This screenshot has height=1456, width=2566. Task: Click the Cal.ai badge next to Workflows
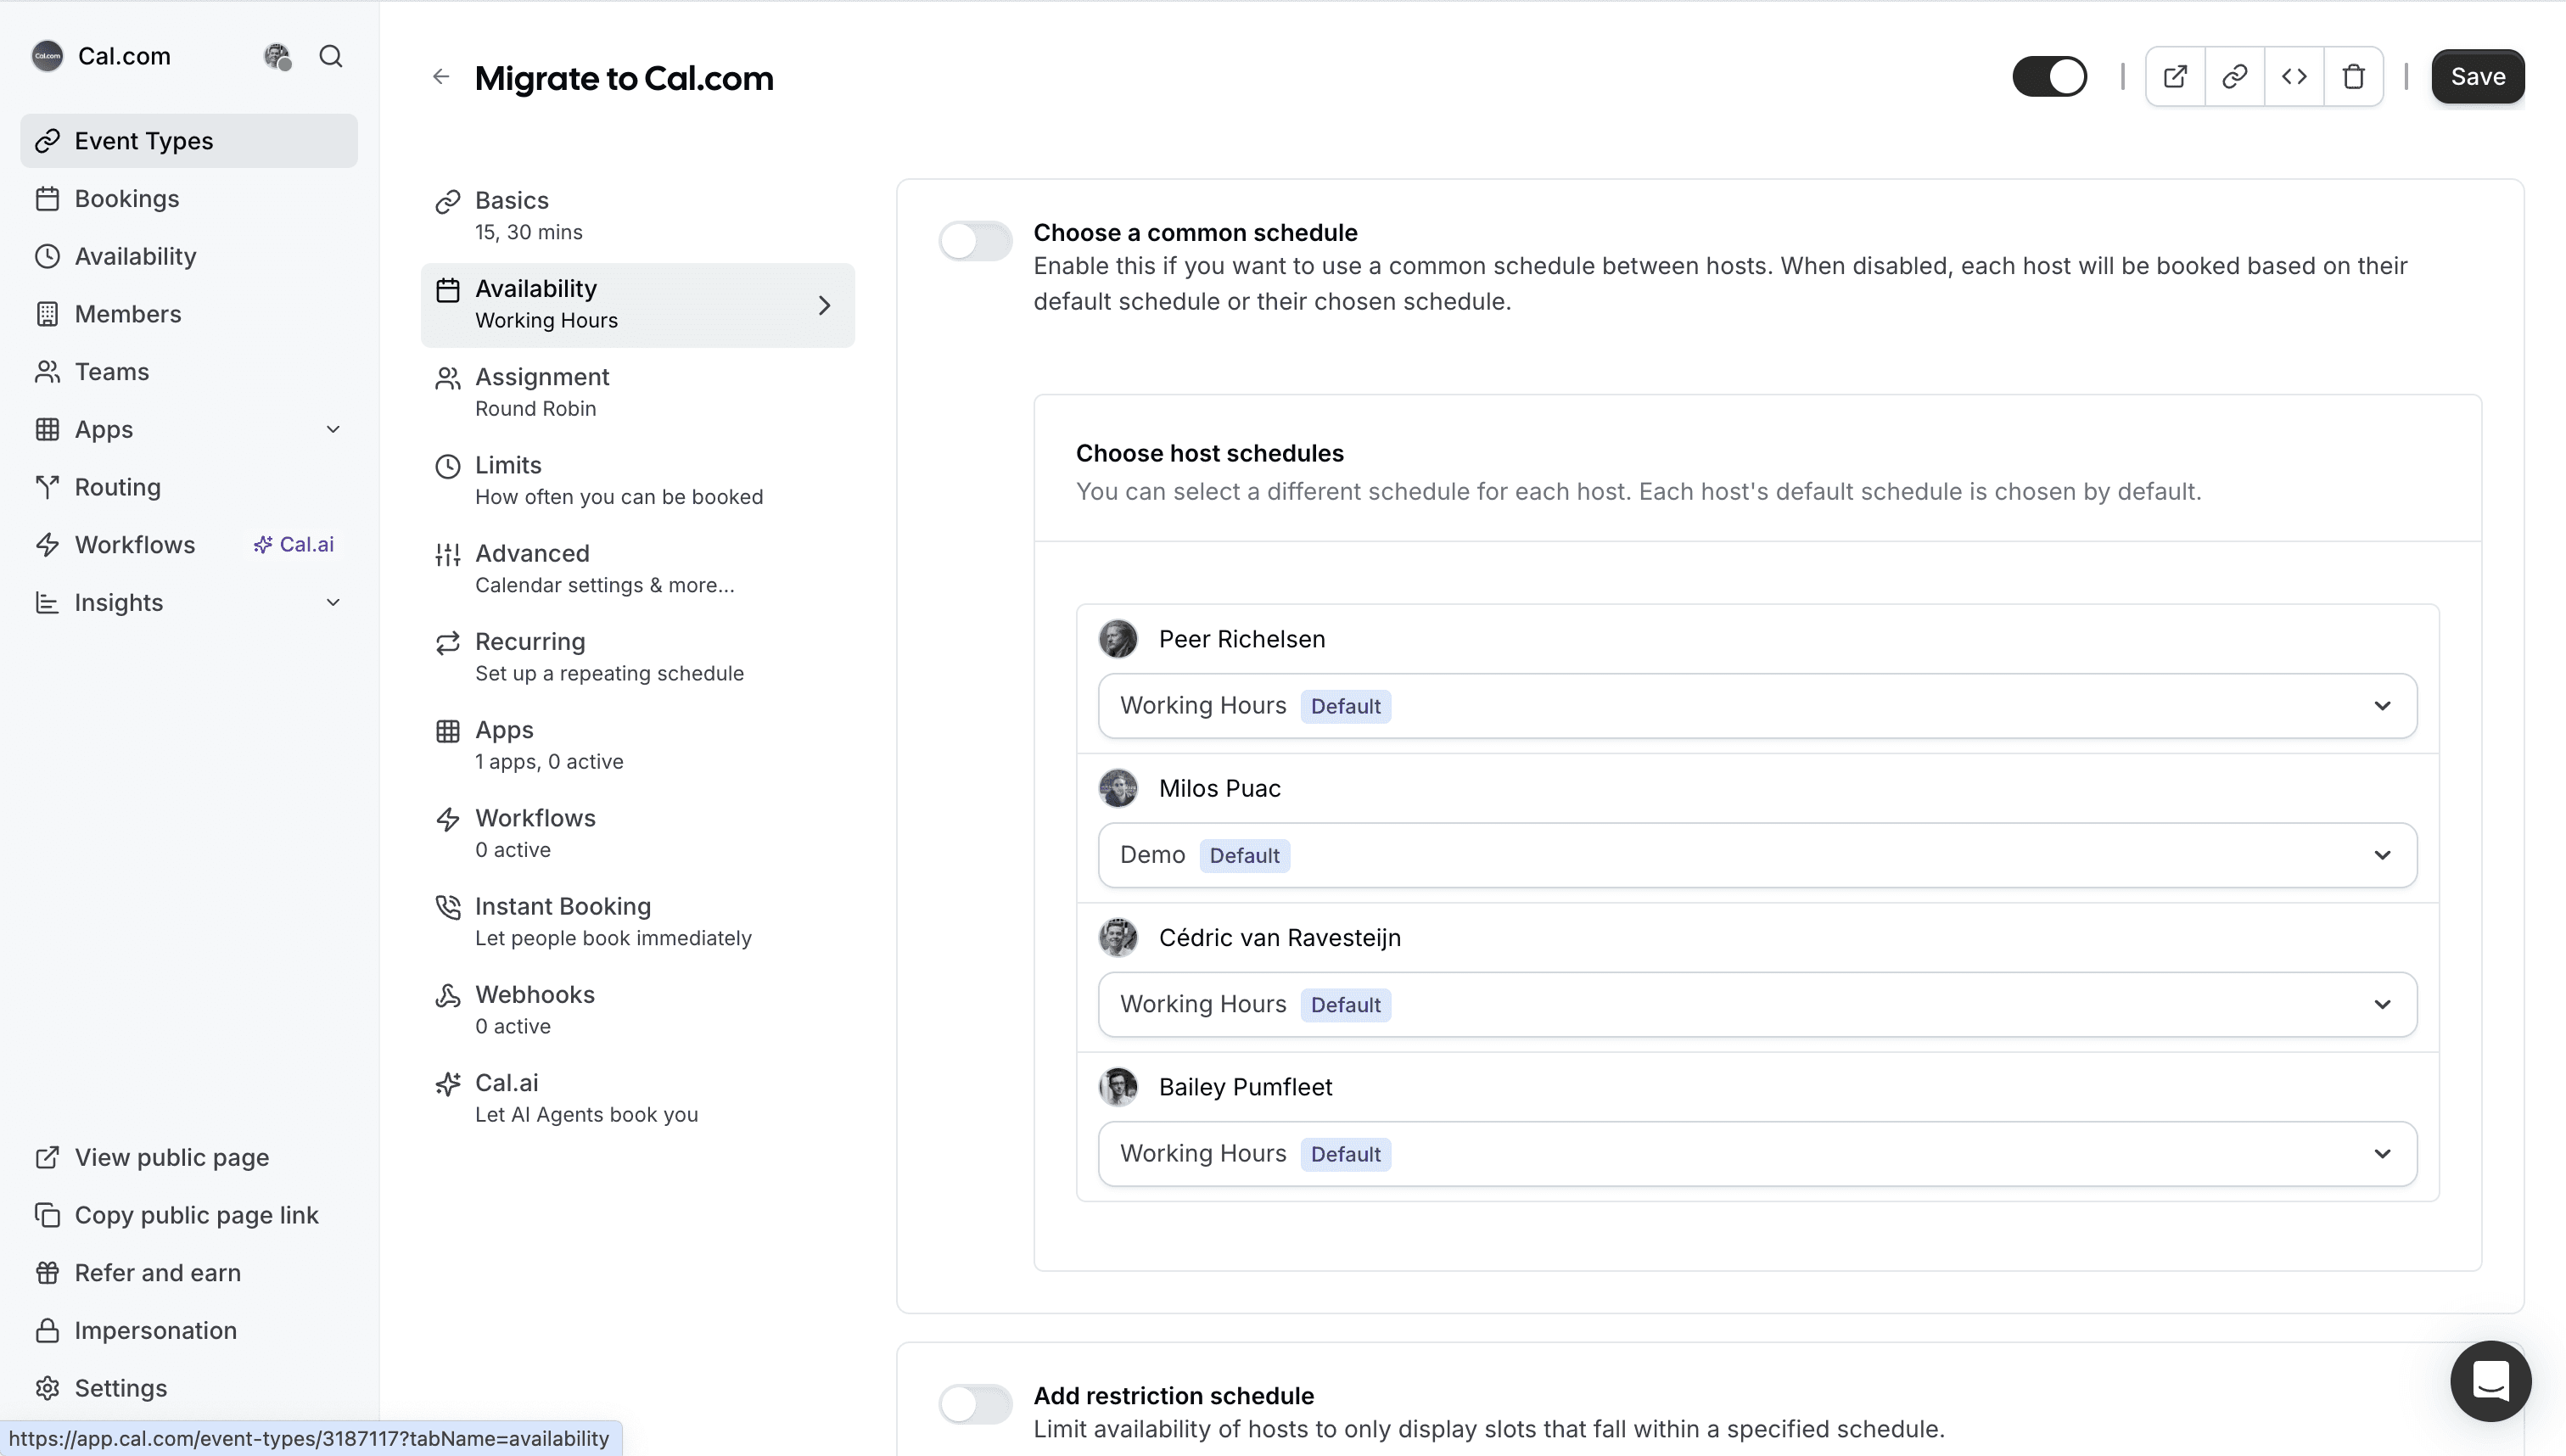(294, 545)
